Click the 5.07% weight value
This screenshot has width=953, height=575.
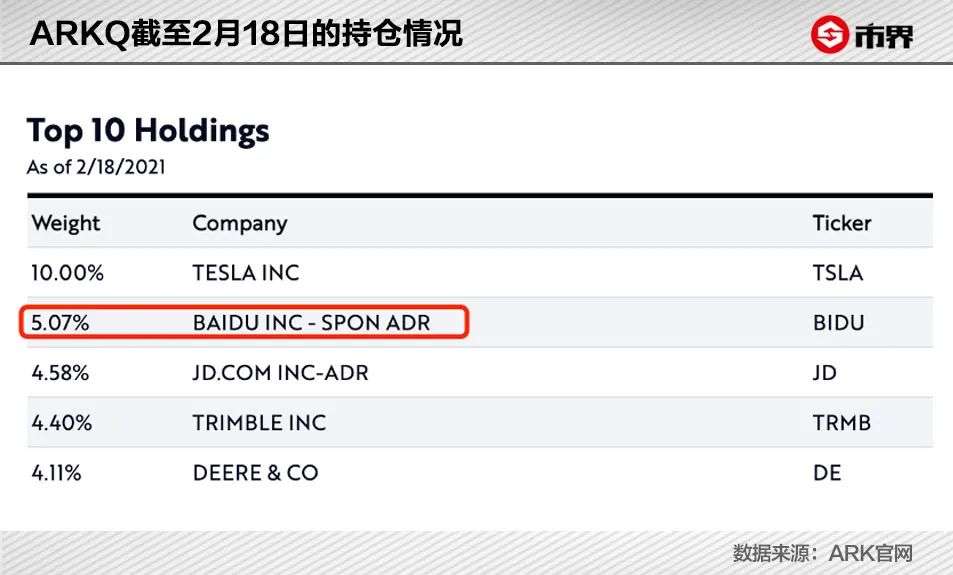click(60, 323)
